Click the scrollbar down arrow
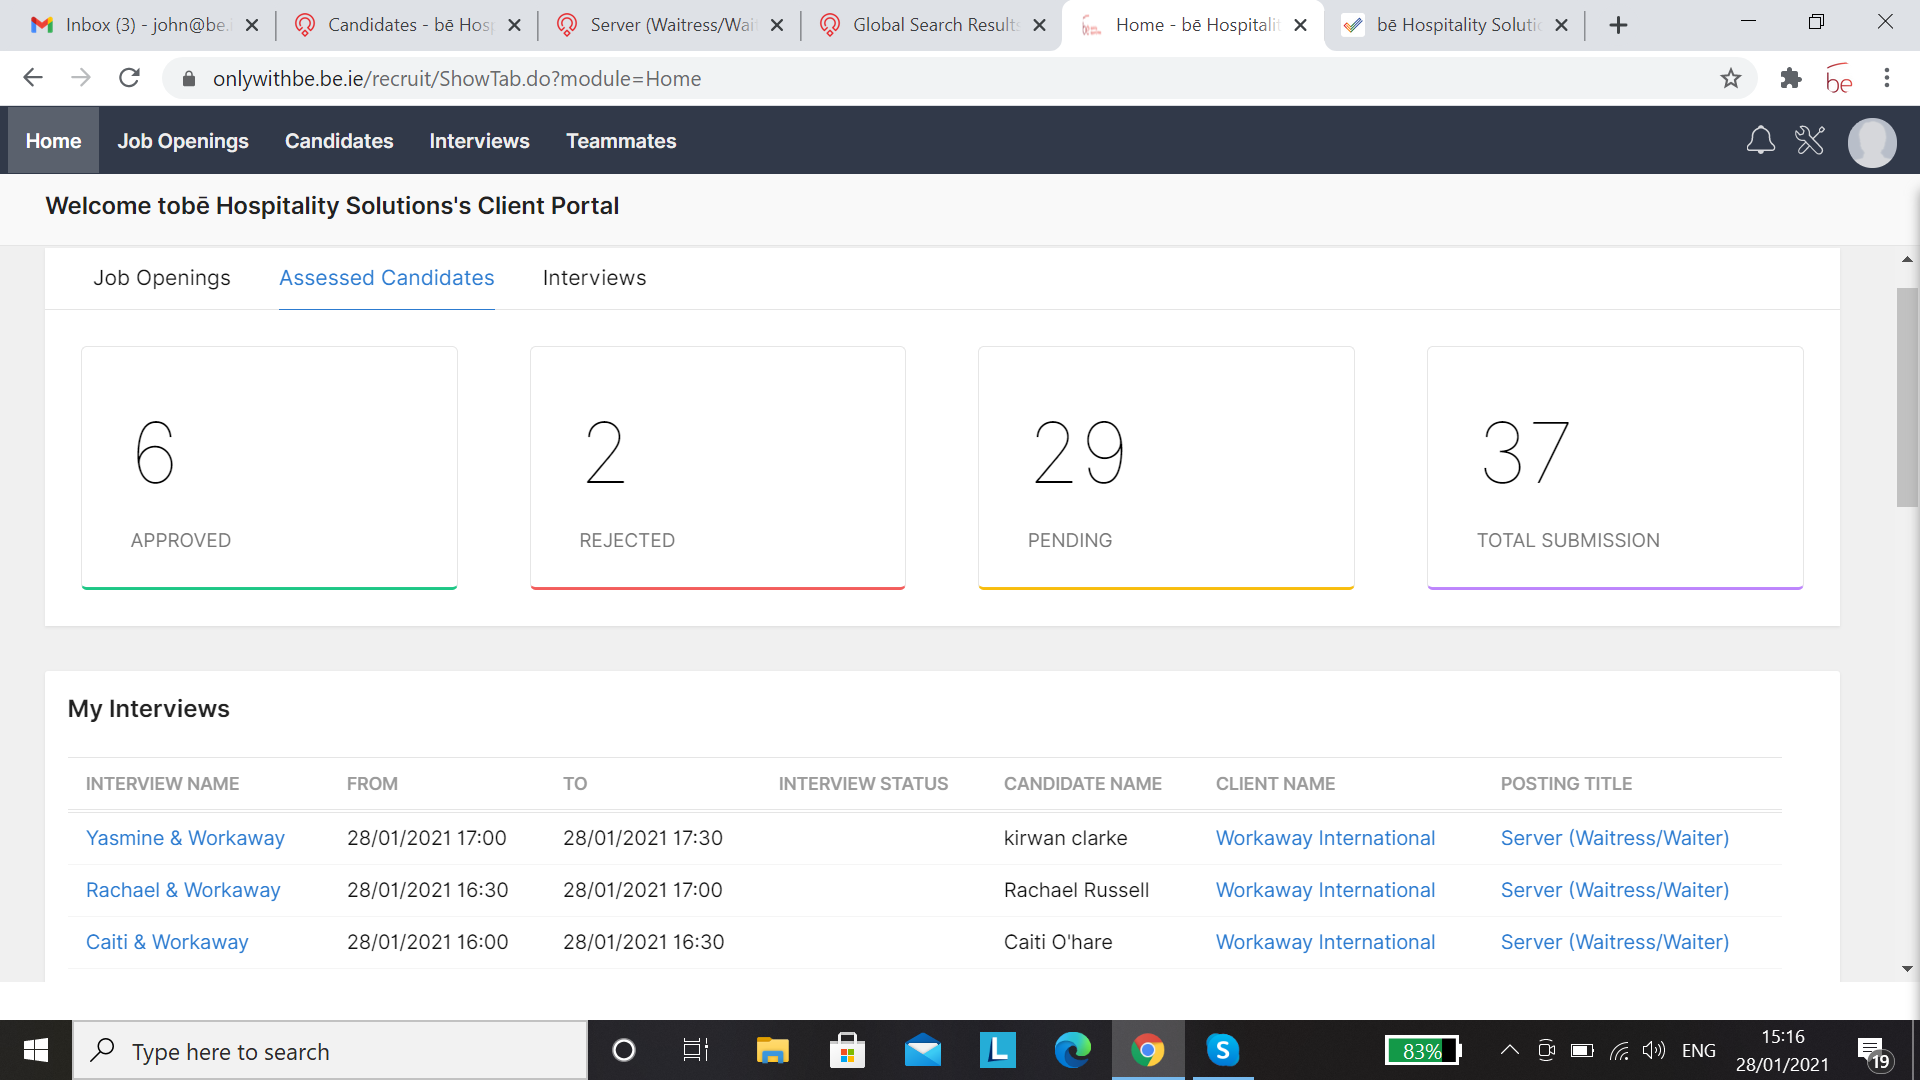This screenshot has width=1920, height=1080. (x=1907, y=968)
